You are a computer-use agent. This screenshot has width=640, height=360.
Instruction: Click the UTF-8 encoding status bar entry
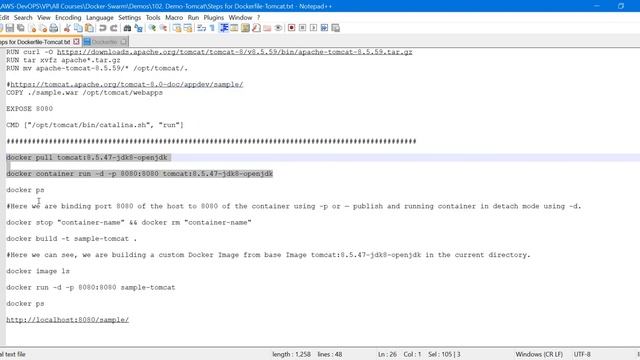[582, 354]
